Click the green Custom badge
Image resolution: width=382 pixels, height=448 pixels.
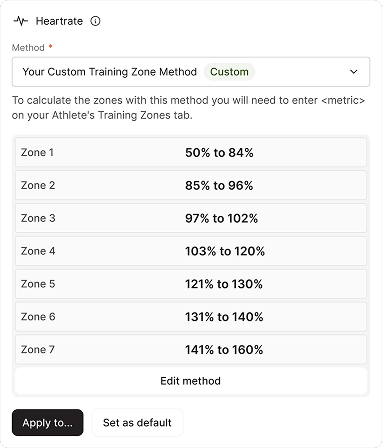pyautogui.click(x=229, y=72)
